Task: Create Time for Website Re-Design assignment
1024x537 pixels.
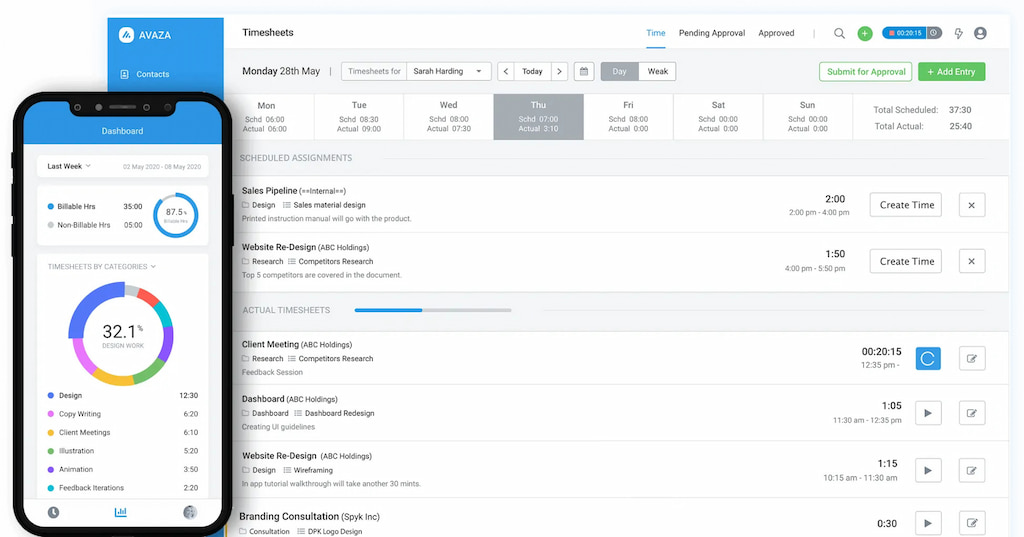Action: (x=906, y=261)
